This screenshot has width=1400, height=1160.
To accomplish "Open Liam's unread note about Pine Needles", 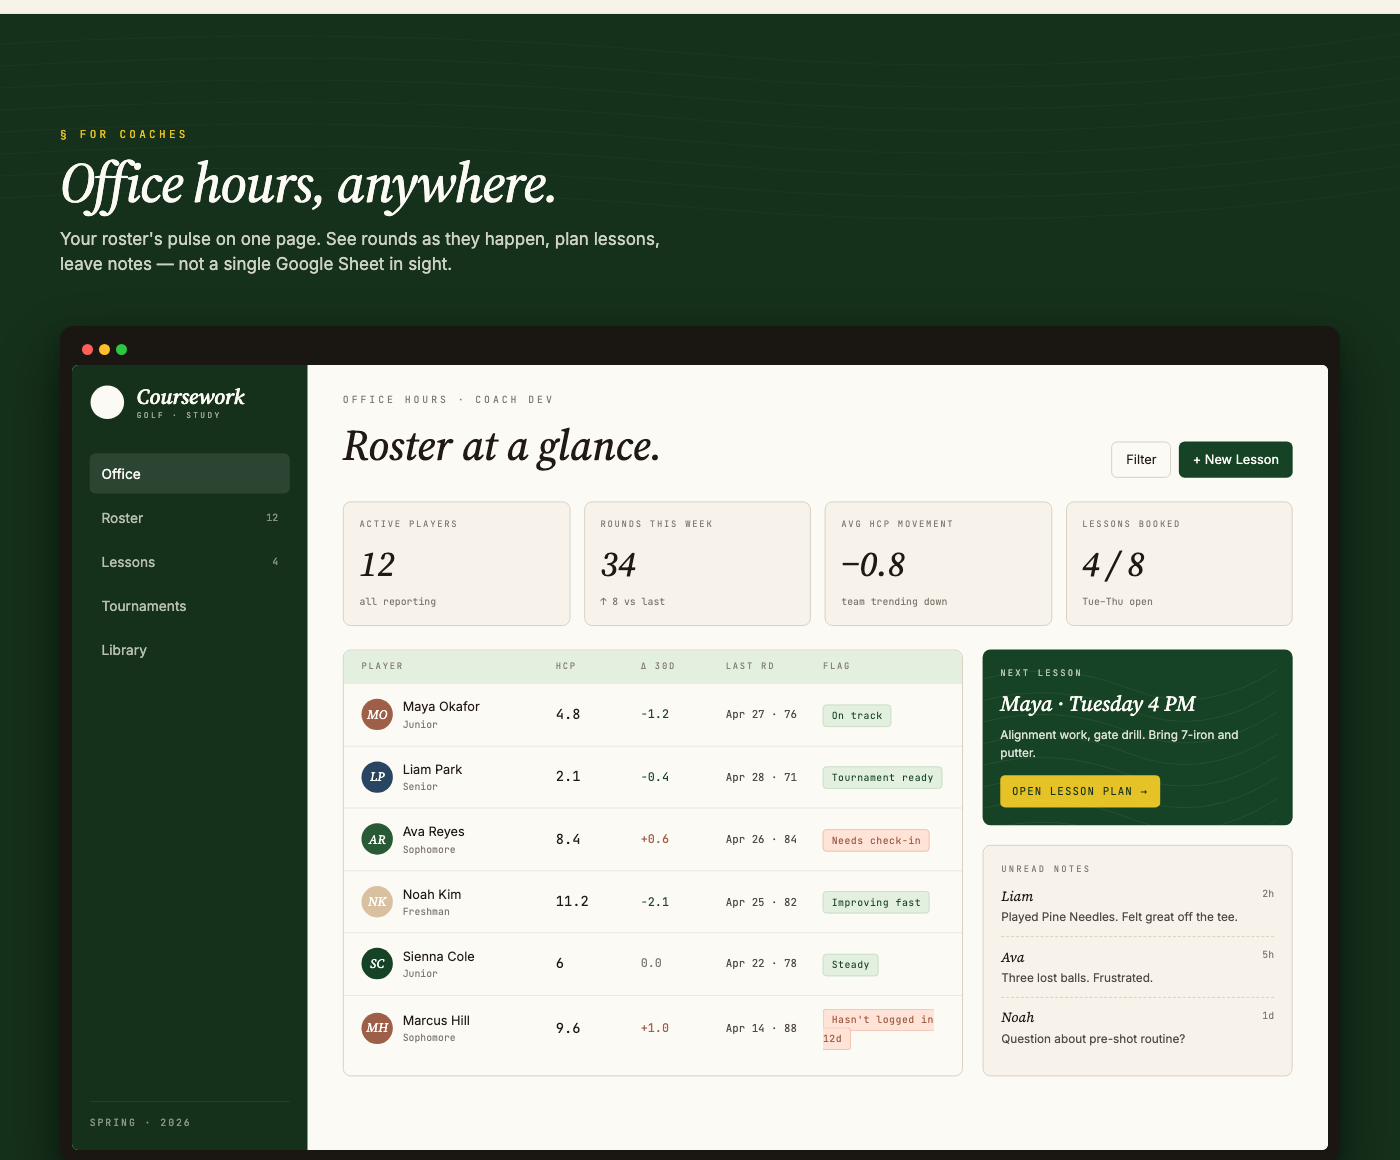I will (1137, 906).
